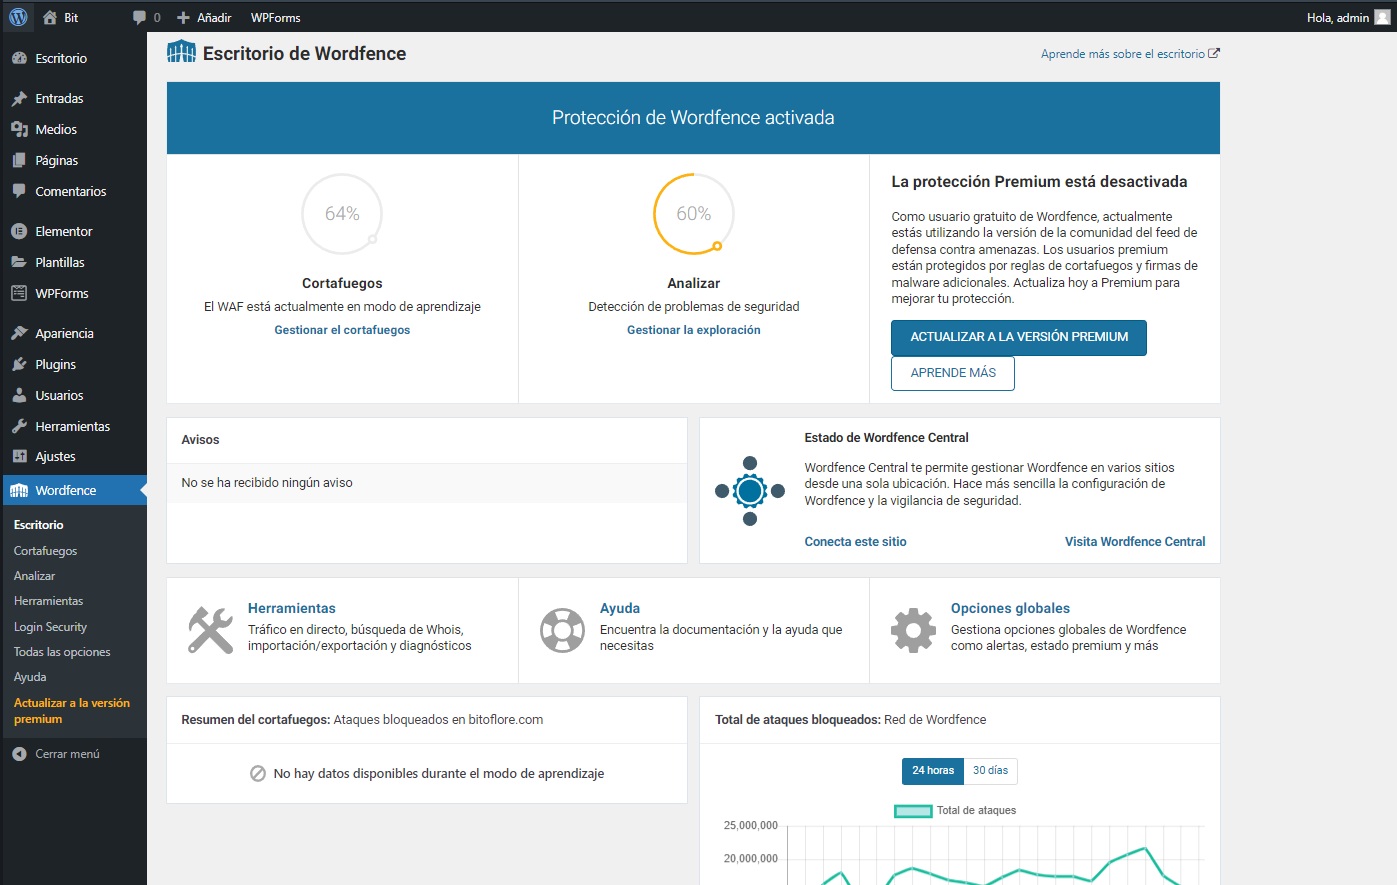
Task: Click the admin avatar in top bar
Action: [x=1382, y=17]
